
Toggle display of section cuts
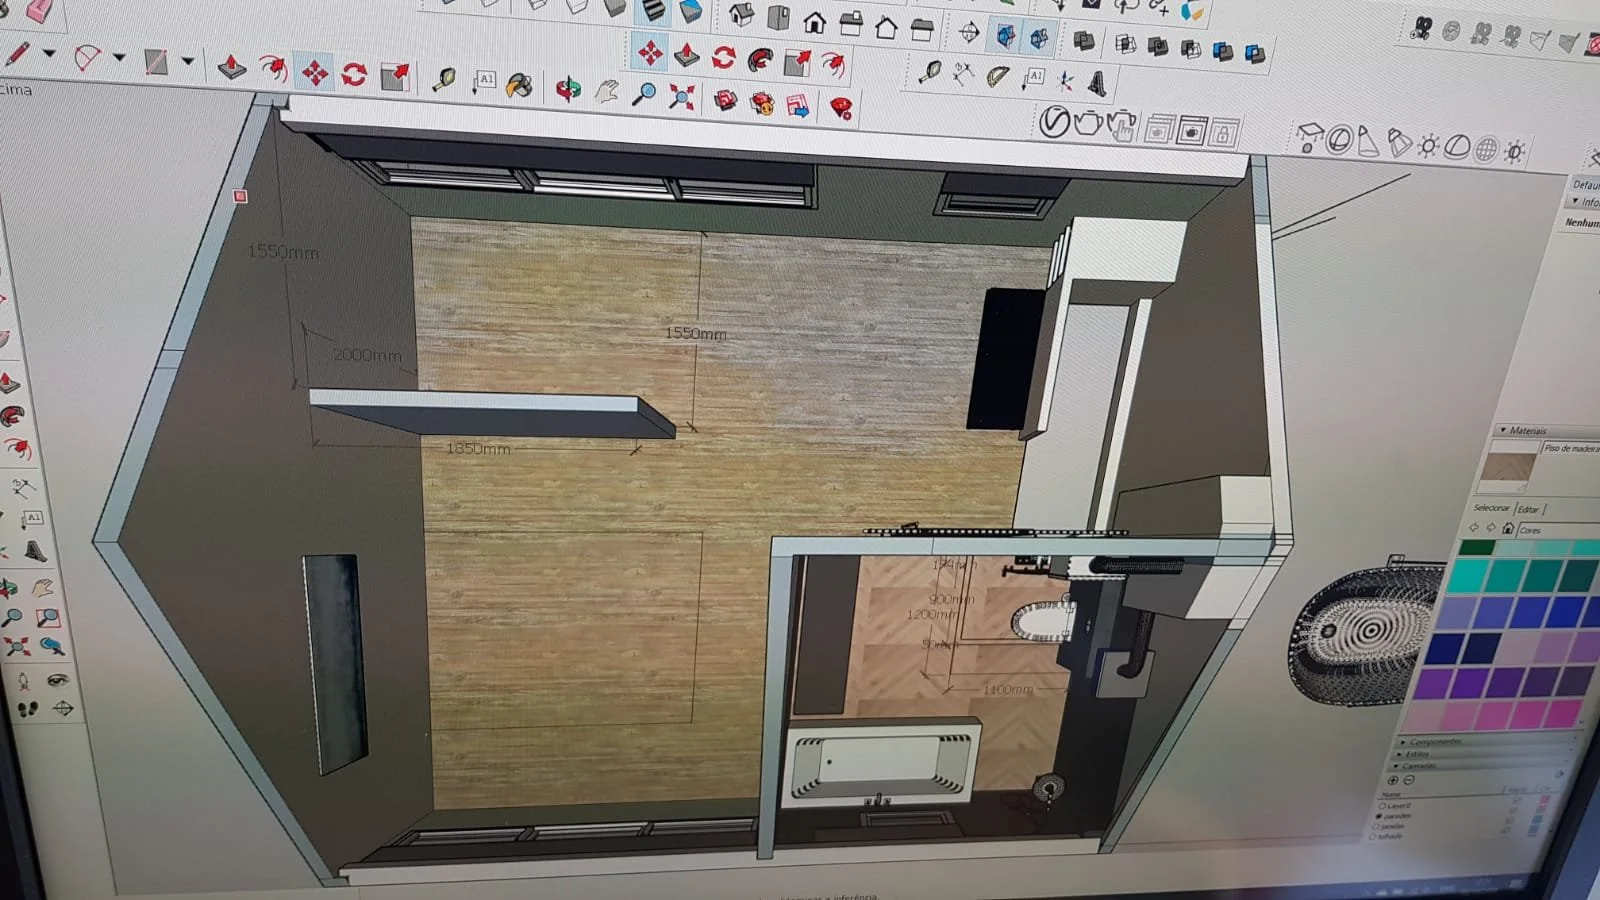(1039, 38)
